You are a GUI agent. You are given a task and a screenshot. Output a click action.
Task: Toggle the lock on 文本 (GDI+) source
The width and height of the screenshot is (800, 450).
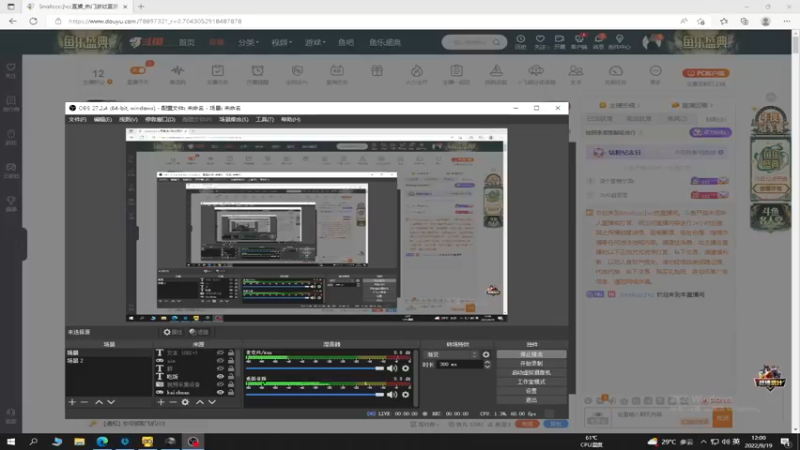tap(231, 353)
